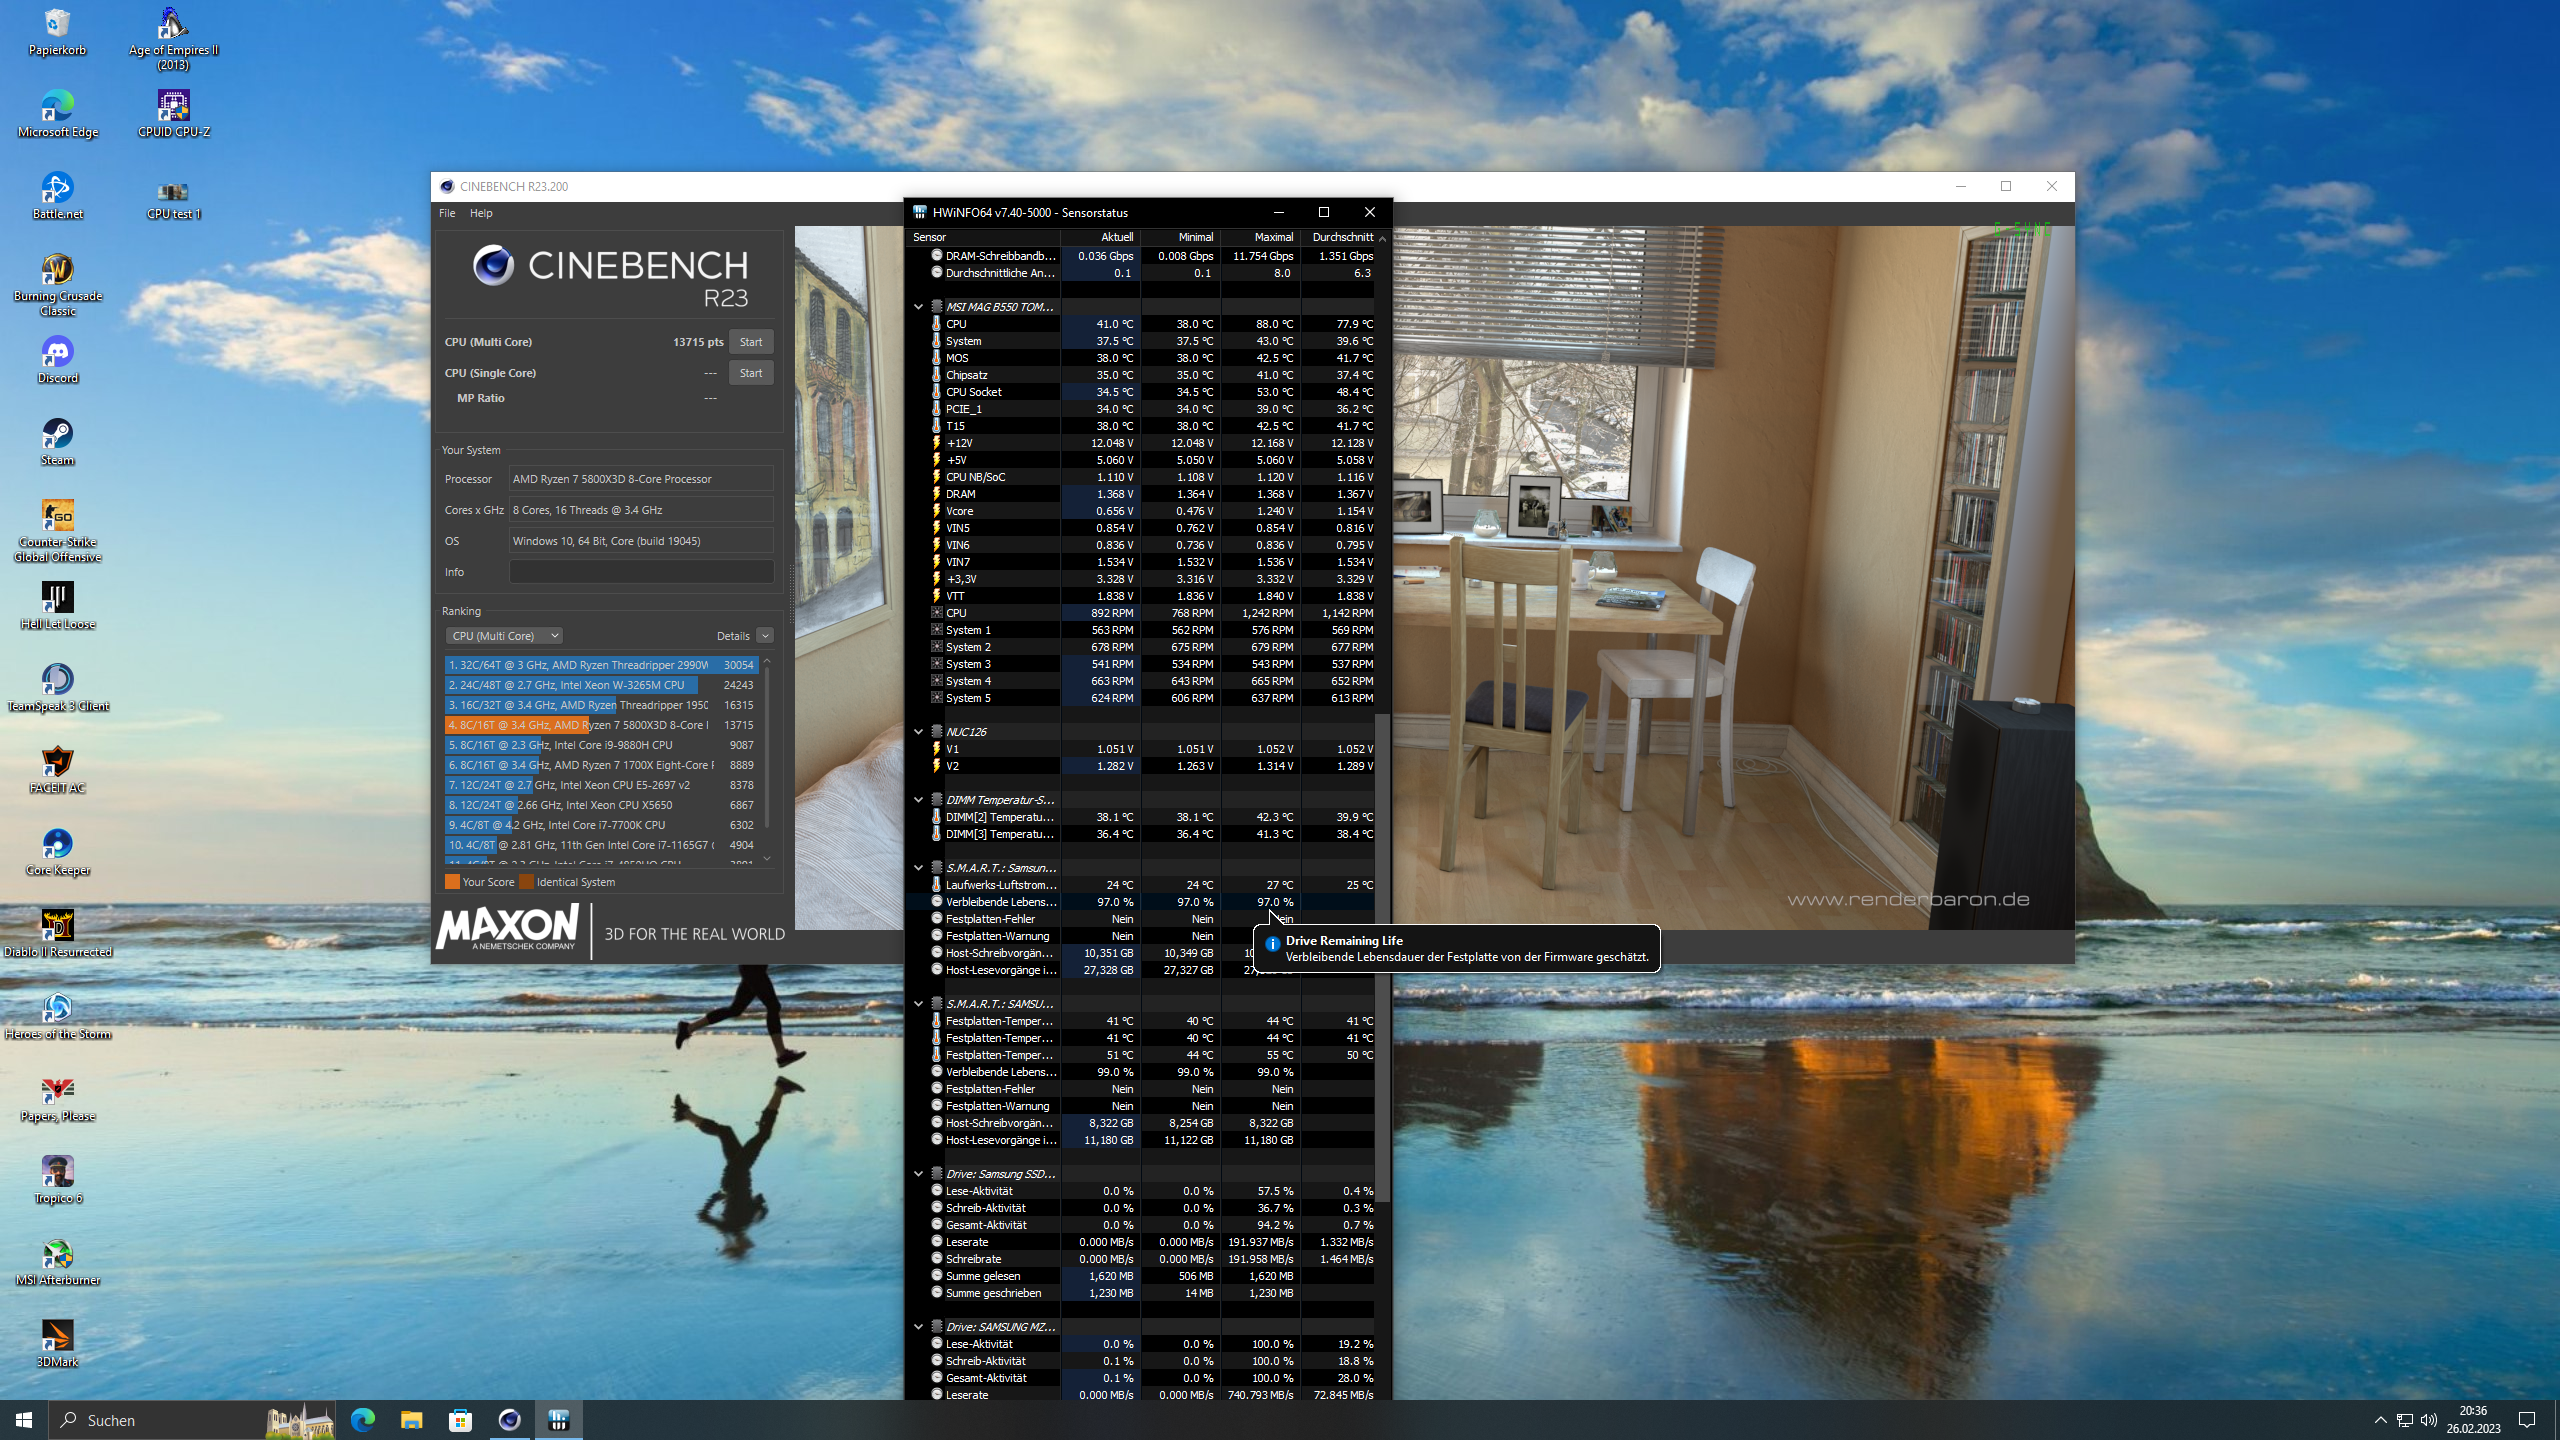Screen dimensions: 2560x1440
Task: Click the Cinebench taskbar icon
Action: point(509,1419)
